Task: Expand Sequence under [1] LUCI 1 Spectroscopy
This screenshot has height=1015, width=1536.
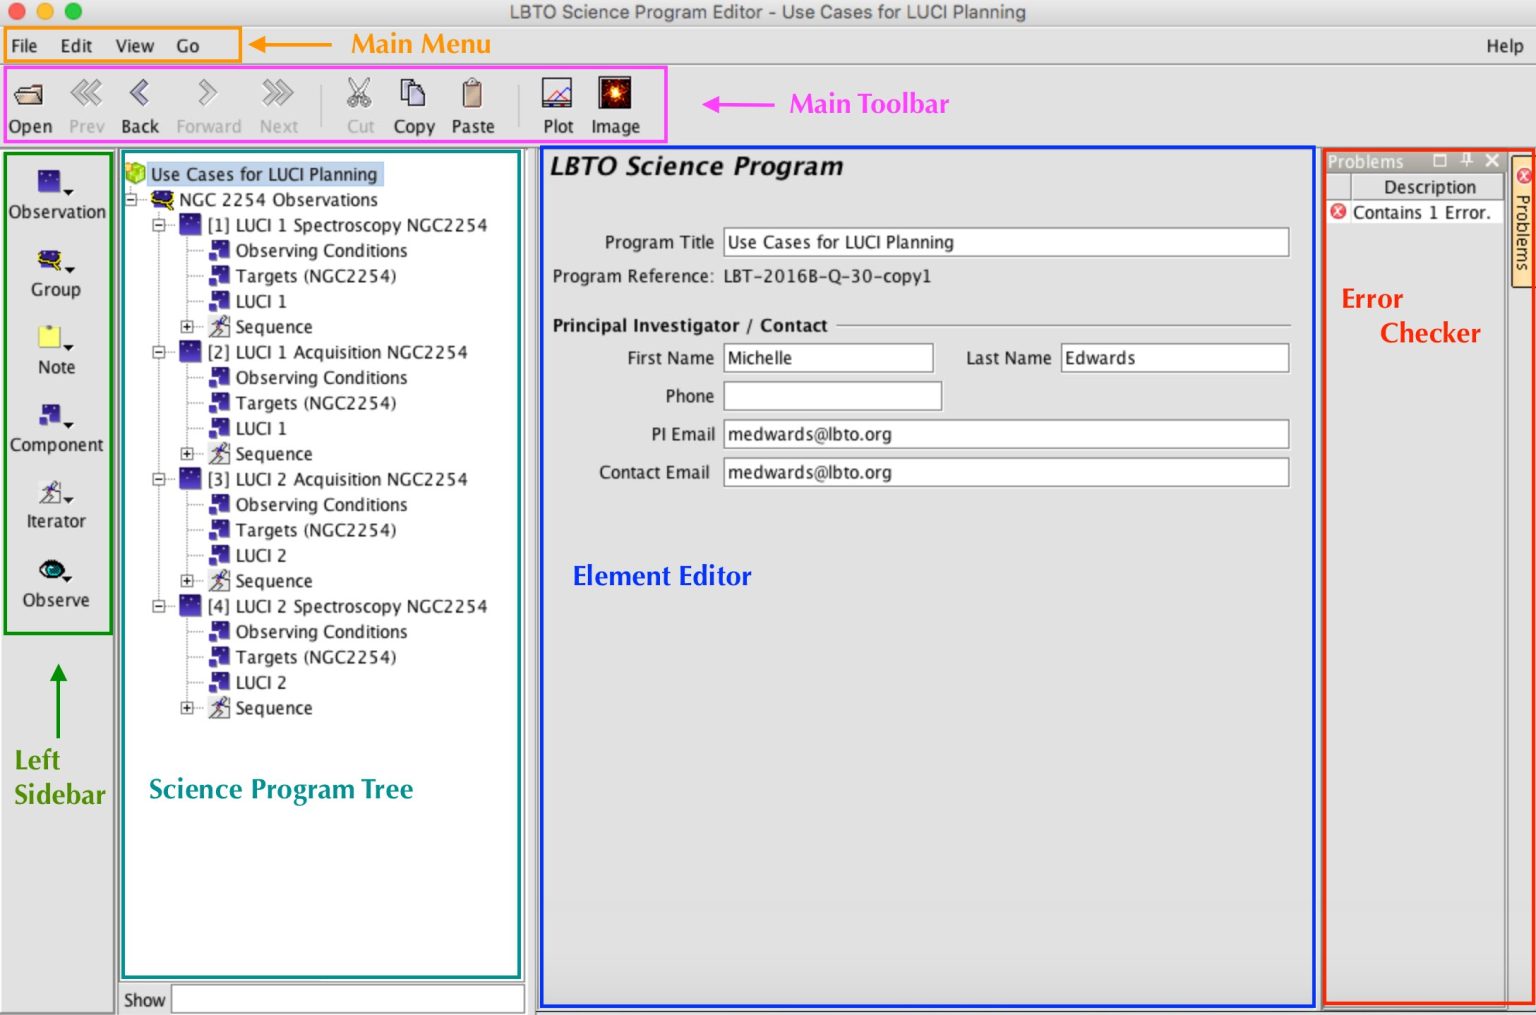Action: pos(187,327)
